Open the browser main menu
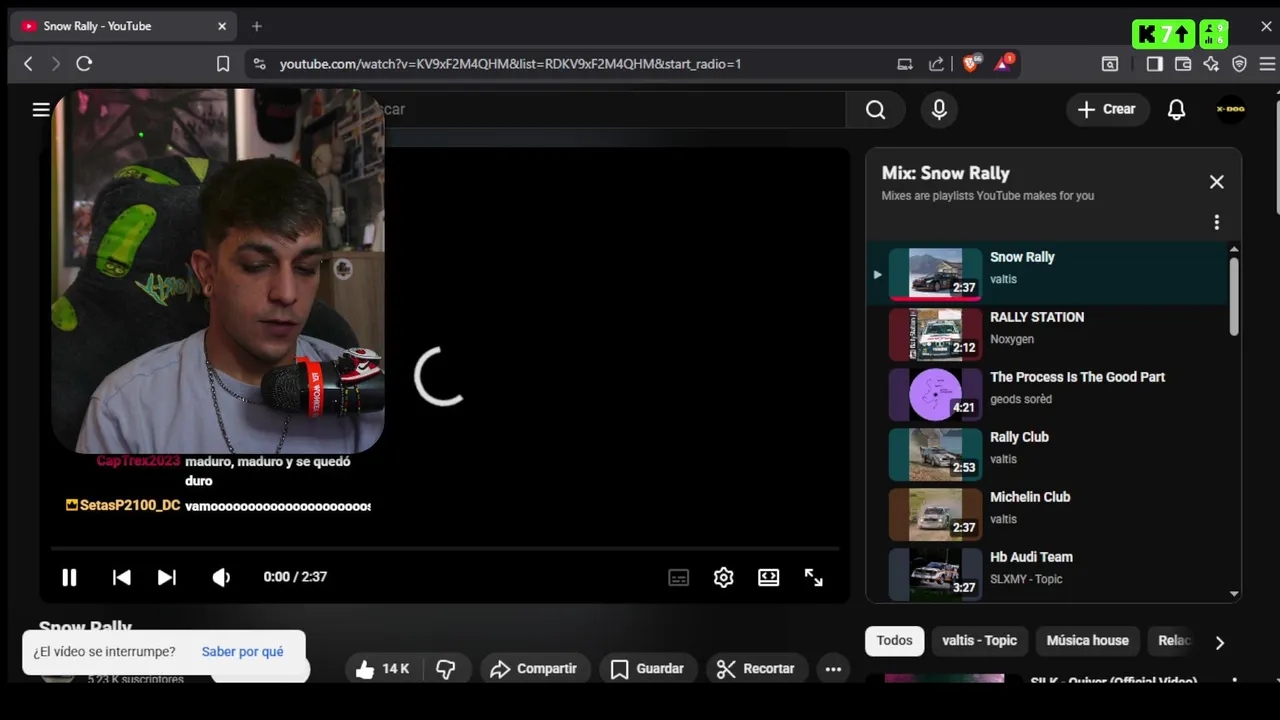Screen dimensions: 1280x720 pos(1267,64)
